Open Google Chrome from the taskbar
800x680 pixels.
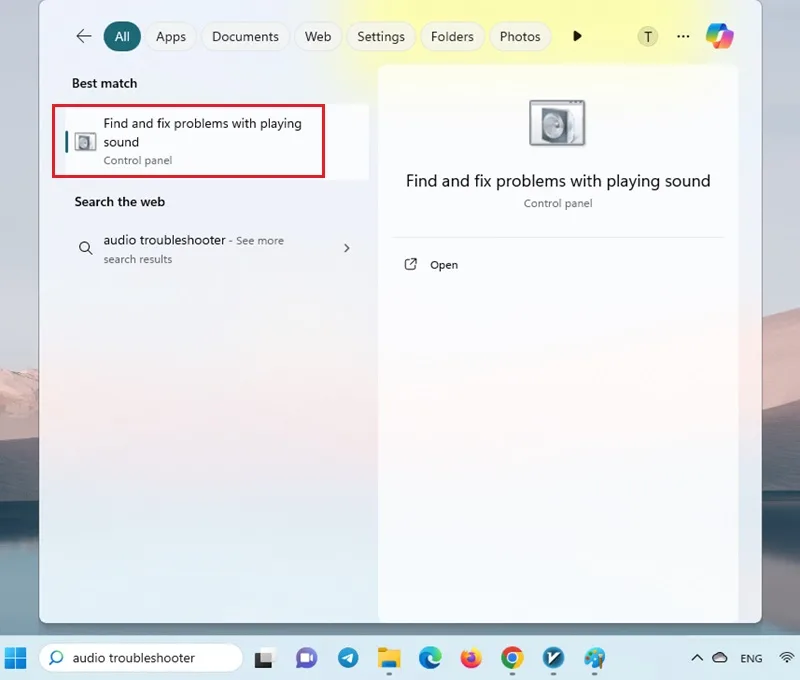(x=512, y=658)
